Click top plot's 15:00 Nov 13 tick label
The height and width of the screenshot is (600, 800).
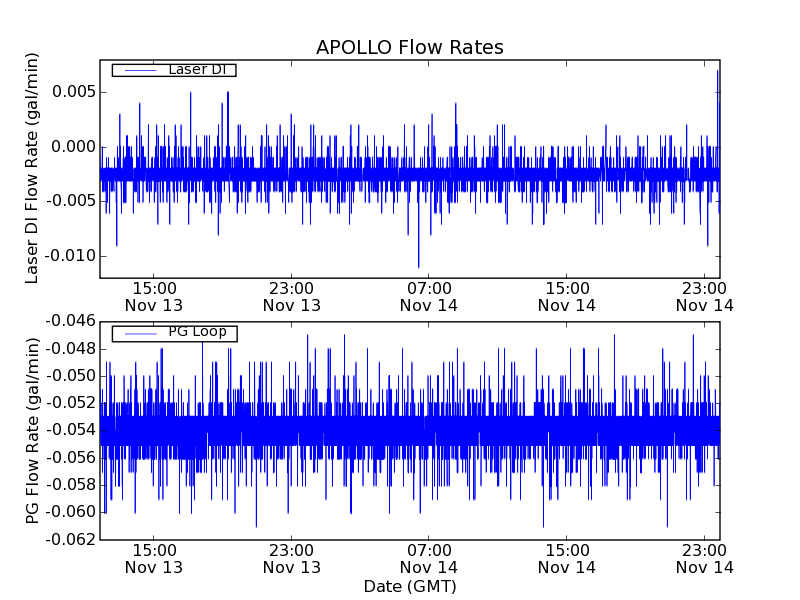153,296
